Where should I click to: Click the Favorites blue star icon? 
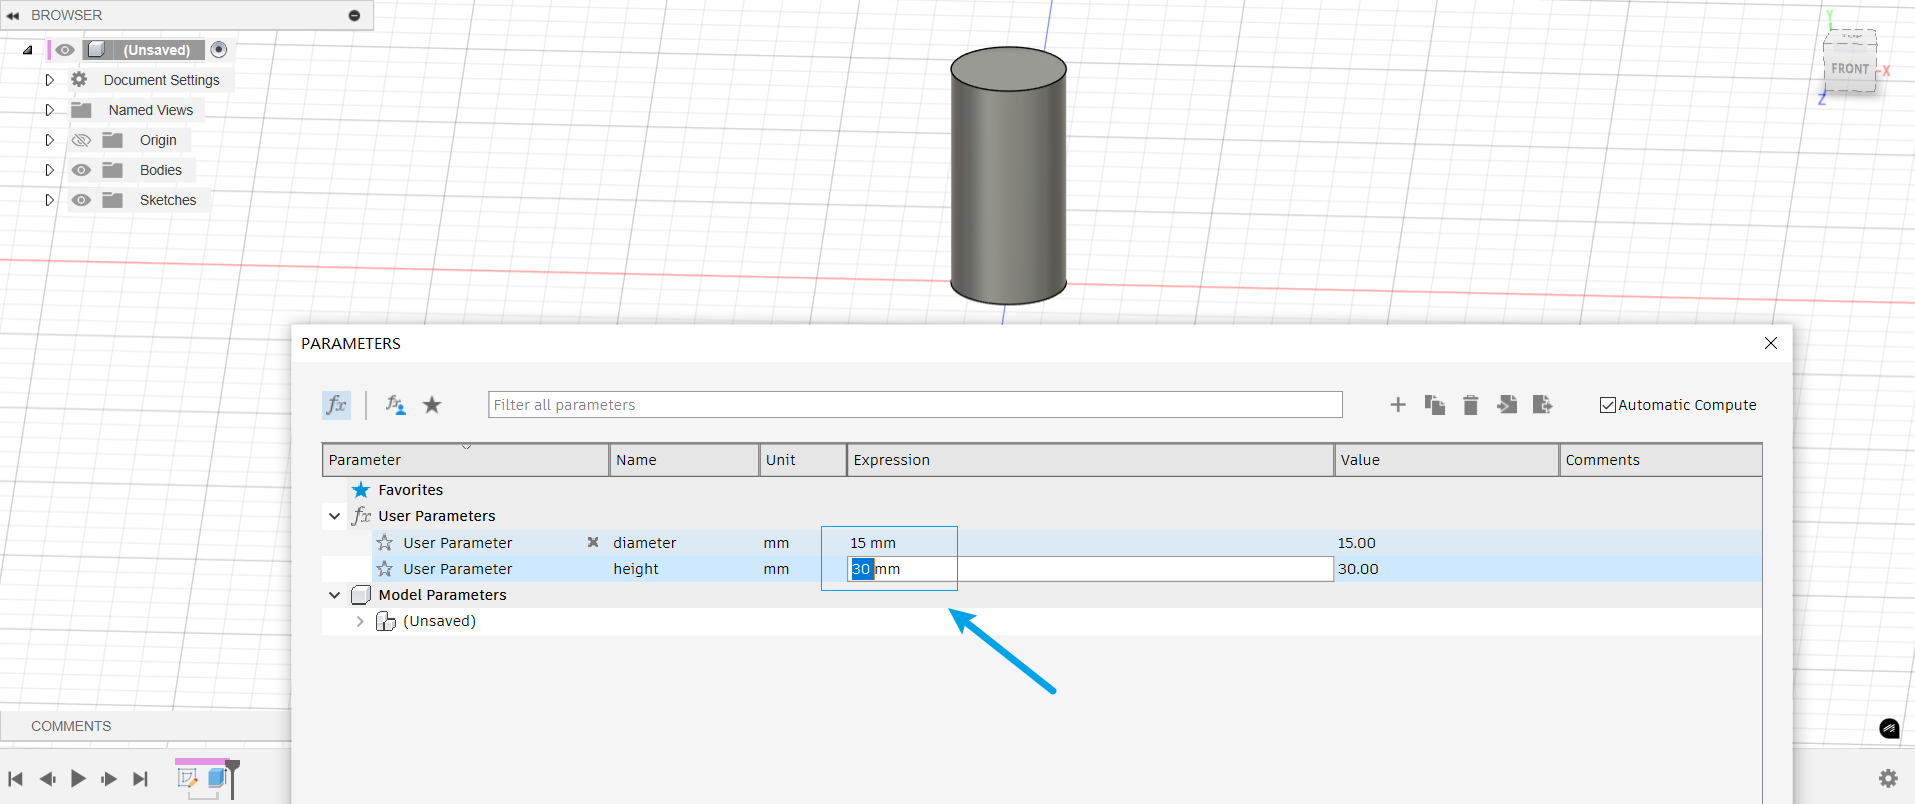(361, 490)
